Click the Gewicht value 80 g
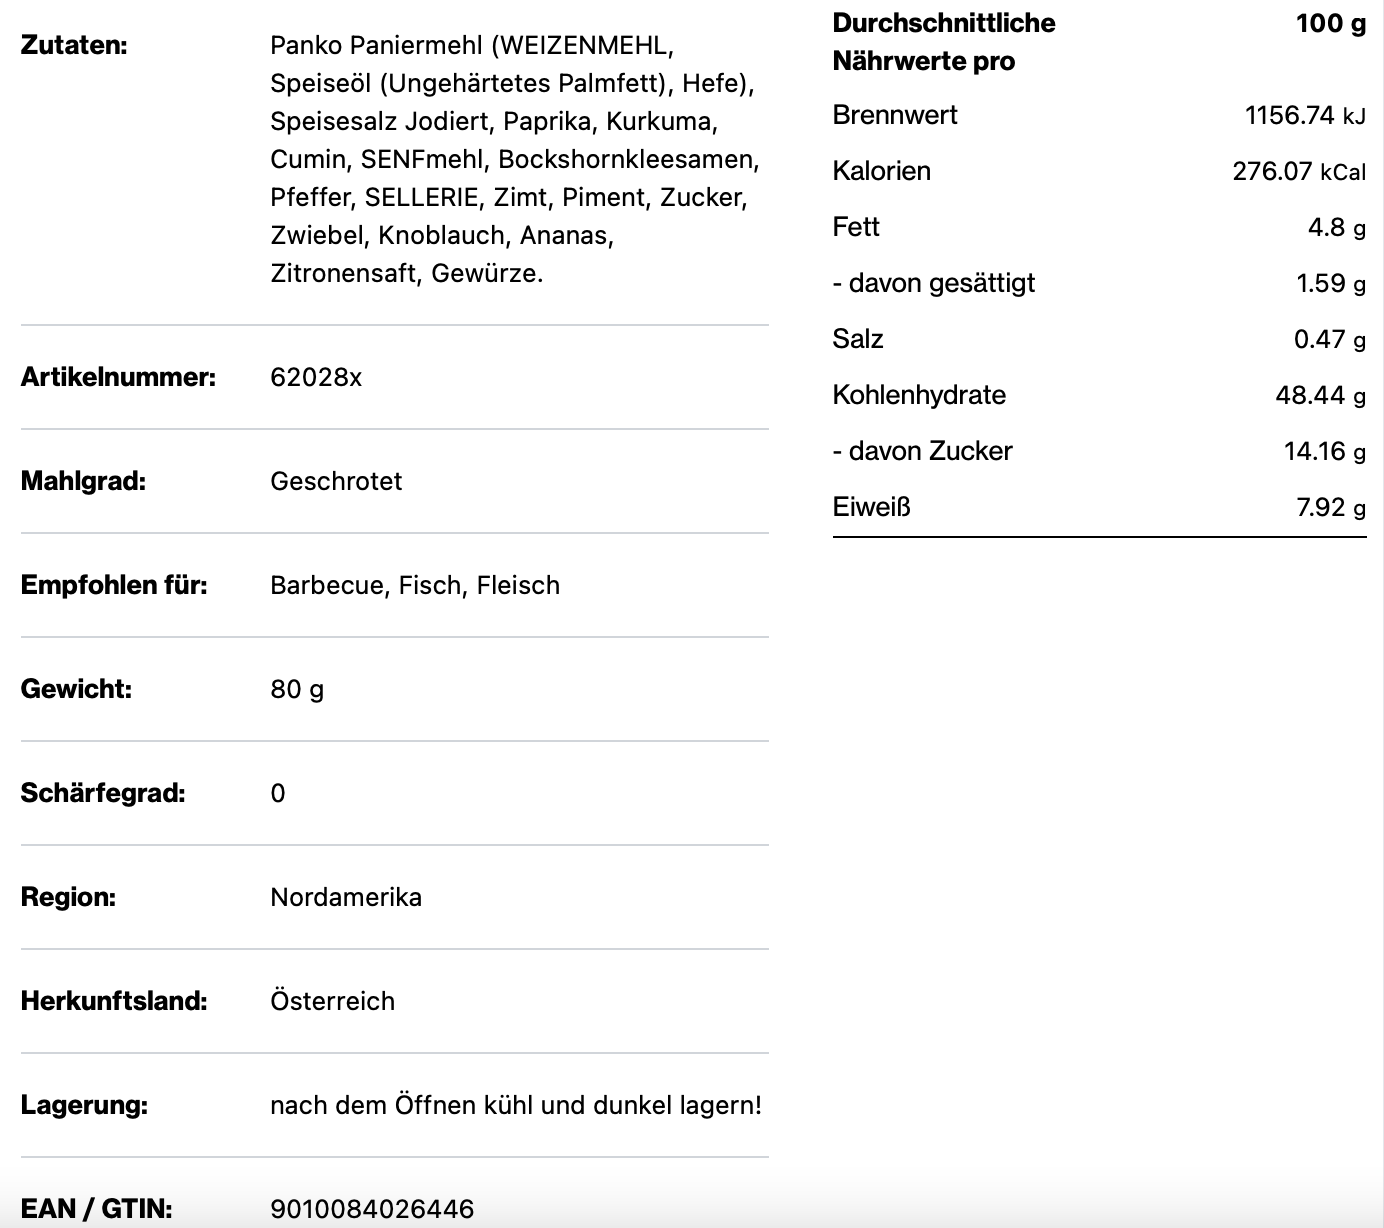This screenshot has width=1384, height=1228. (297, 689)
